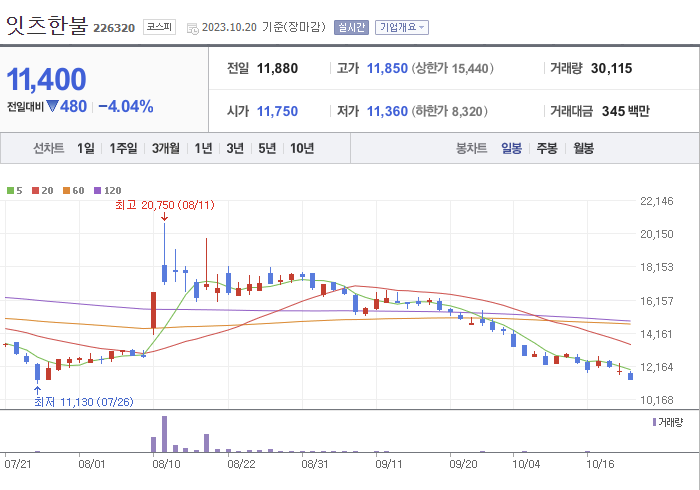Switch to the 3개월 line chart
The height and width of the screenshot is (490, 700).
point(166,148)
